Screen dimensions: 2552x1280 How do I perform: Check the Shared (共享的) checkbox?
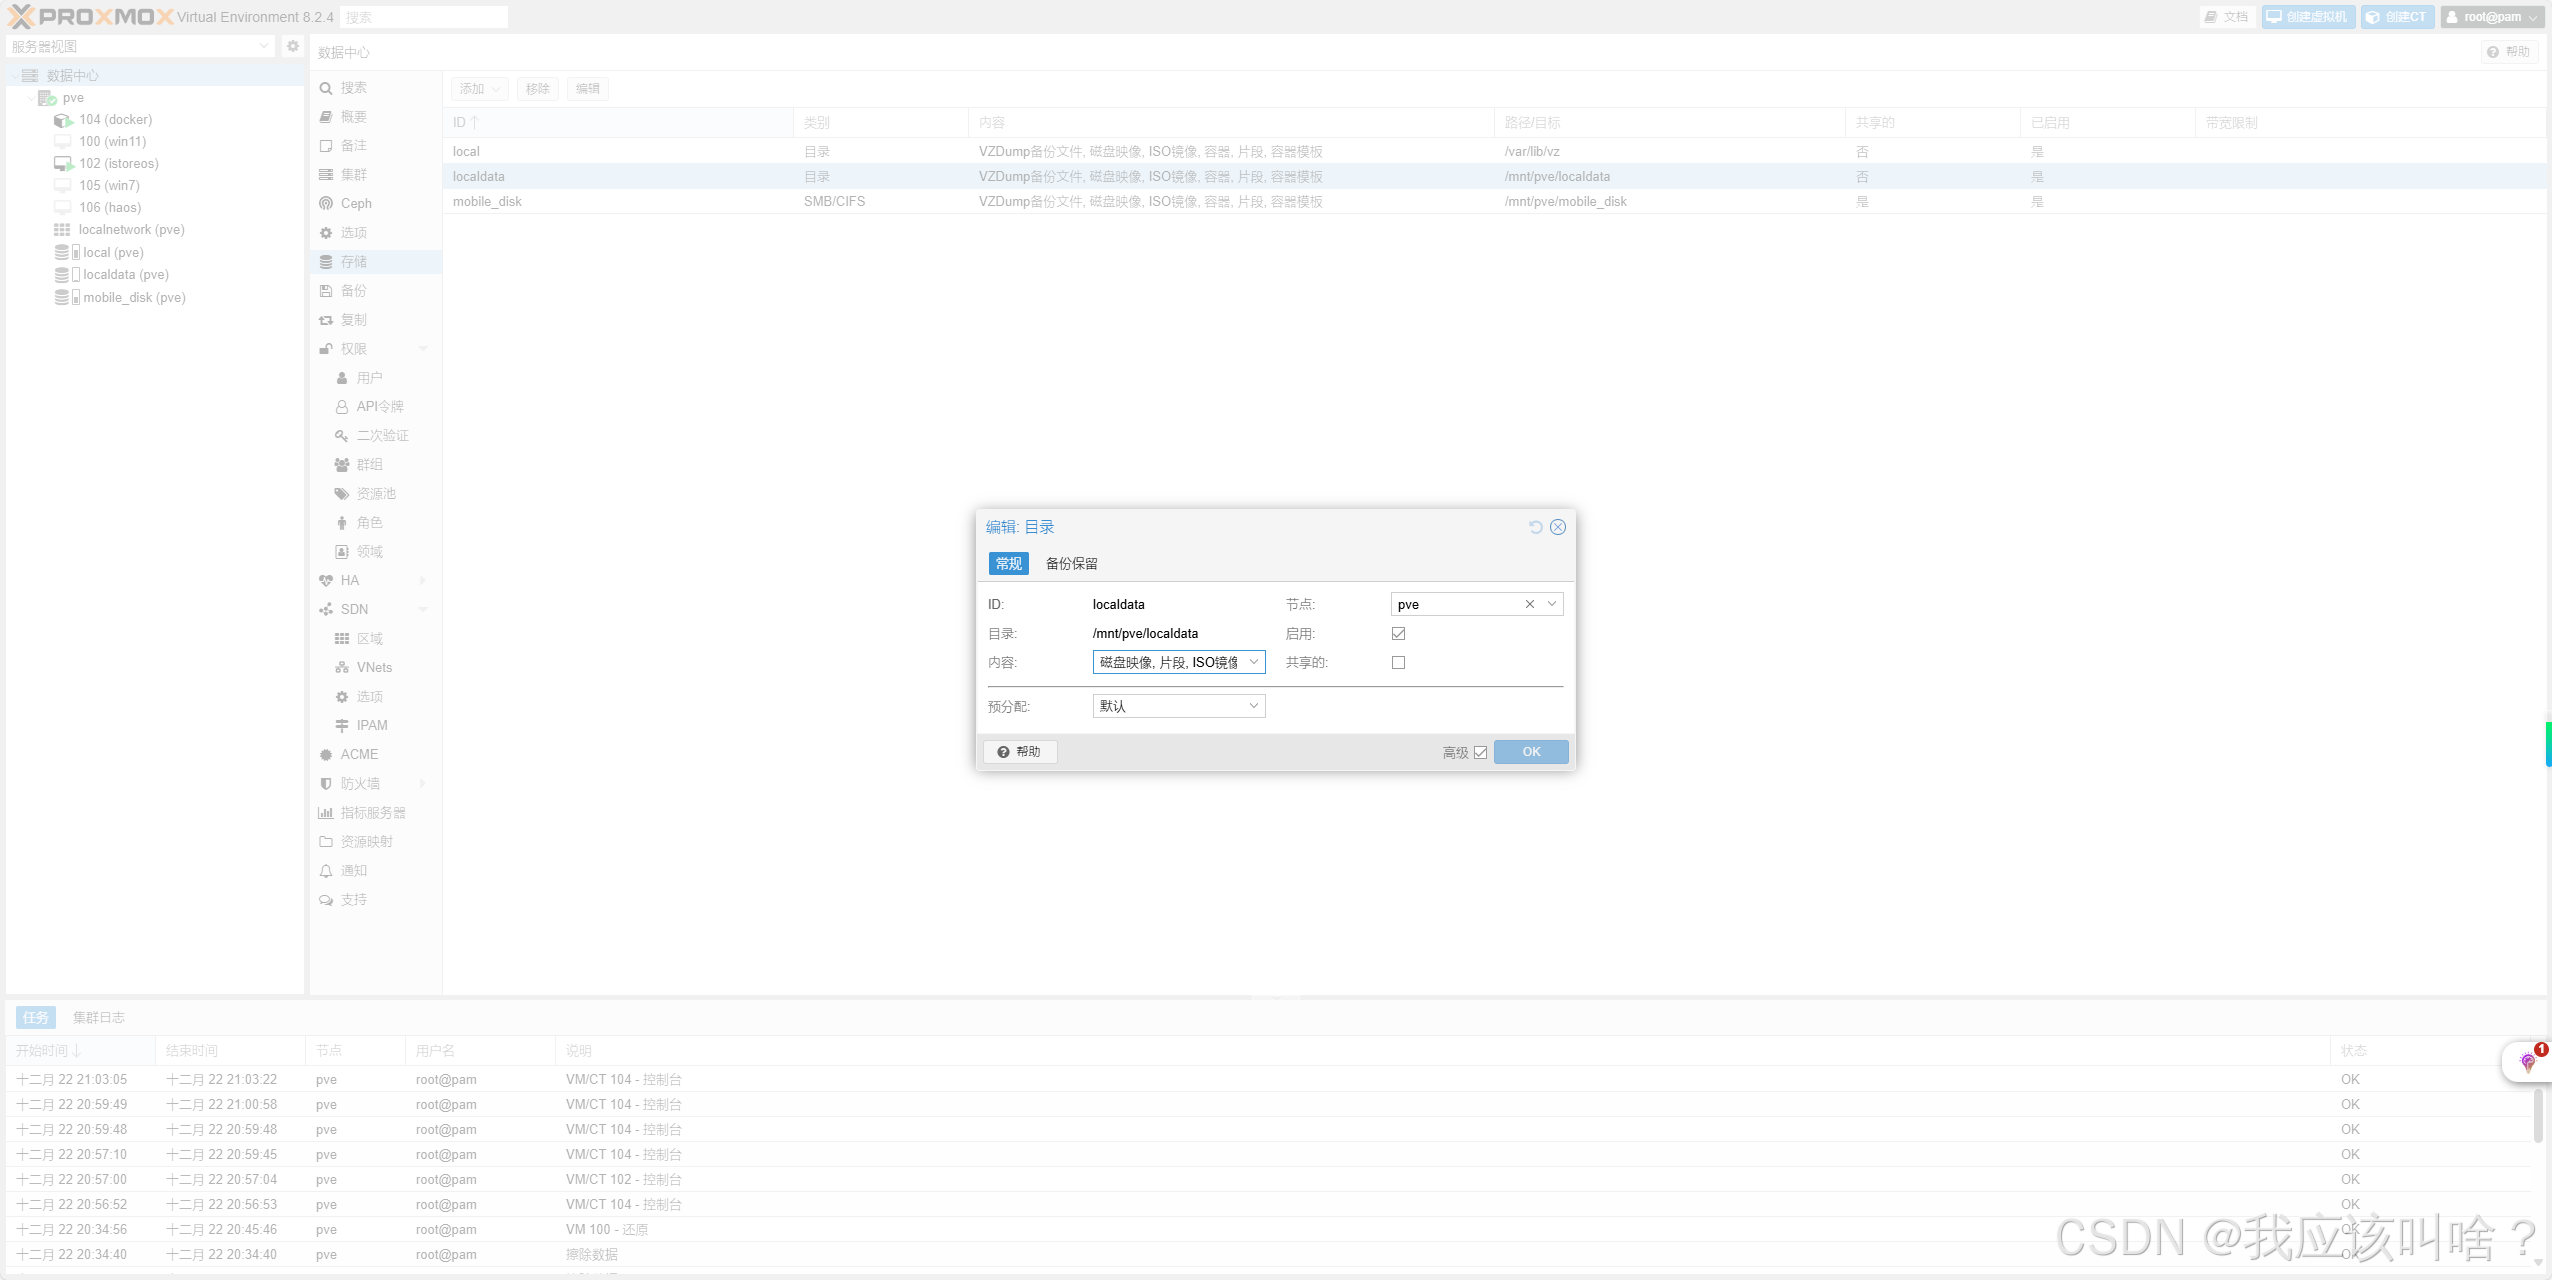pyautogui.click(x=1398, y=663)
